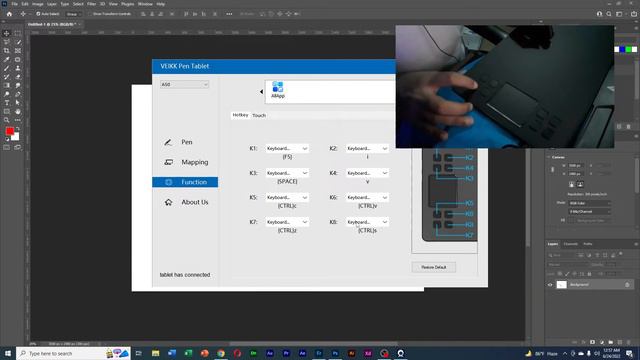Switch to the Paths panel tab
This screenshot has height=360, width=640.
(x=588, y=244)
